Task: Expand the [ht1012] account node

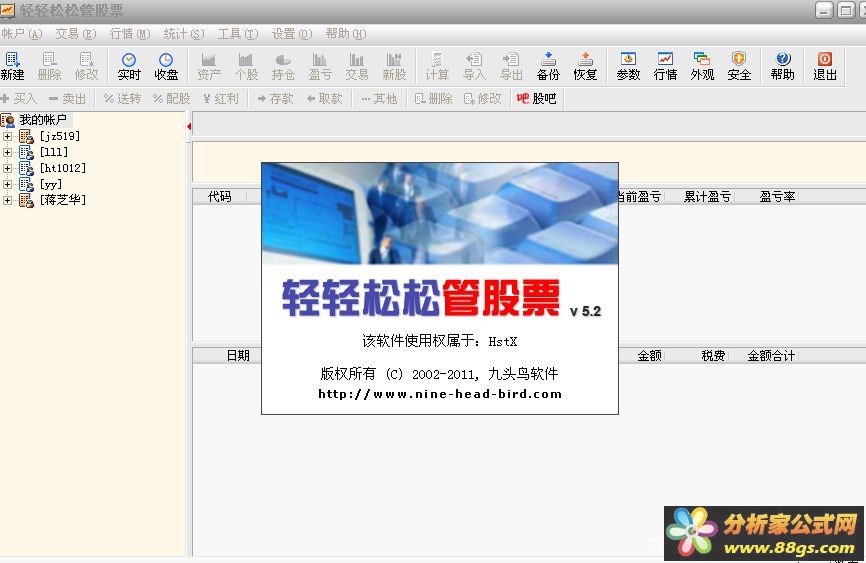Action: [7, 168]
